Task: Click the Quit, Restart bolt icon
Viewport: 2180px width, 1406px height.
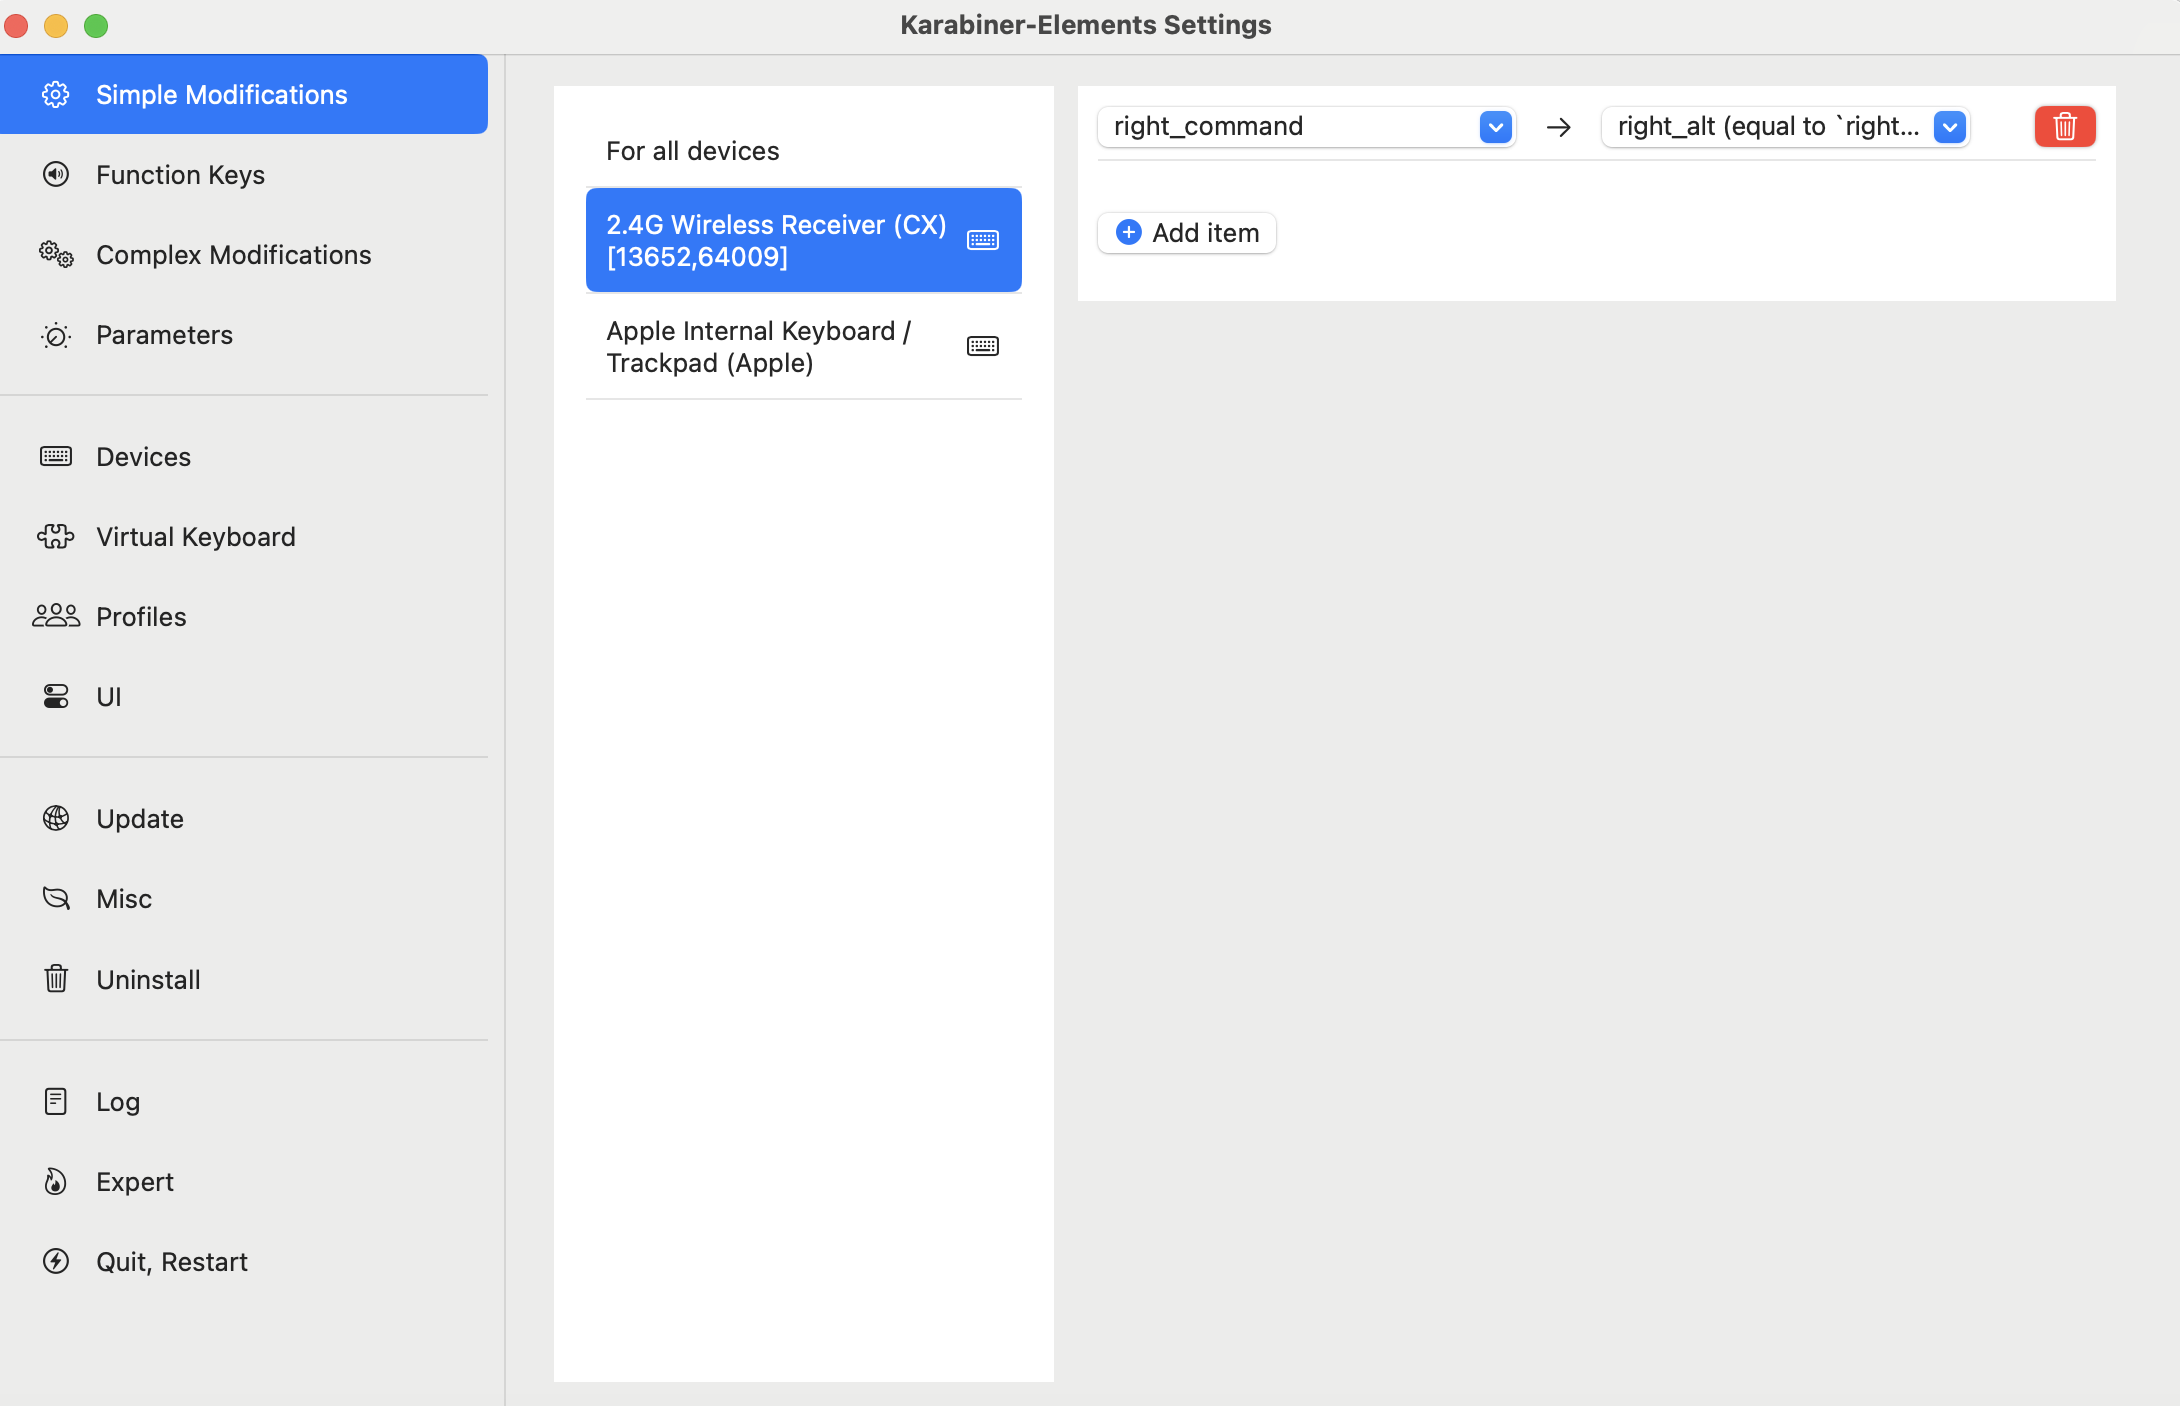Action: coord(56,1262)
